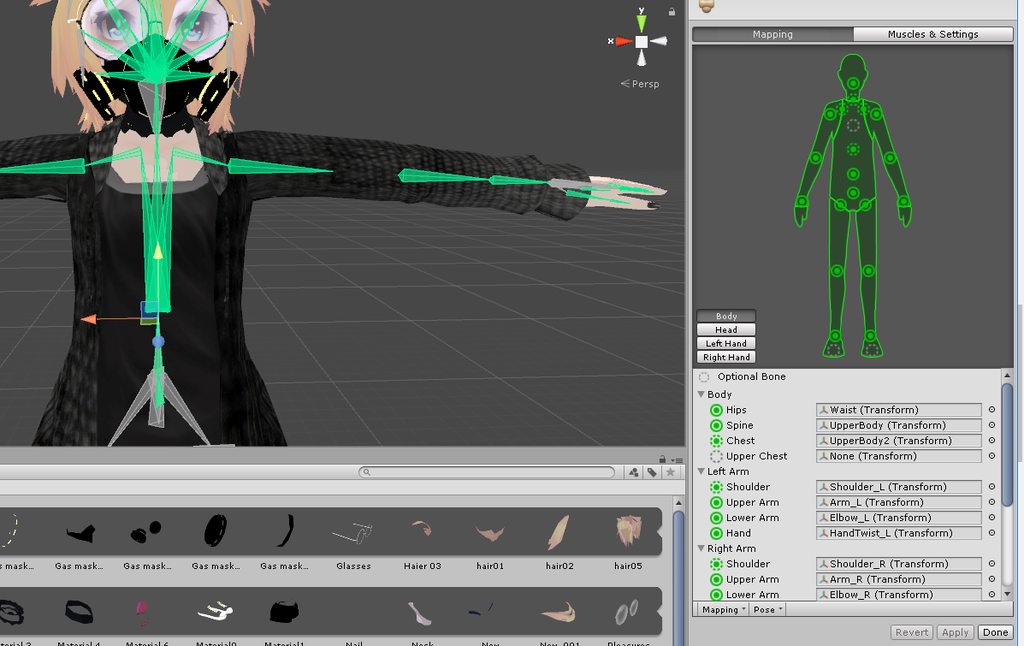Filter project assets by type icon
This screenshot has width=1024, height=646.
click(x=633, y=472)
